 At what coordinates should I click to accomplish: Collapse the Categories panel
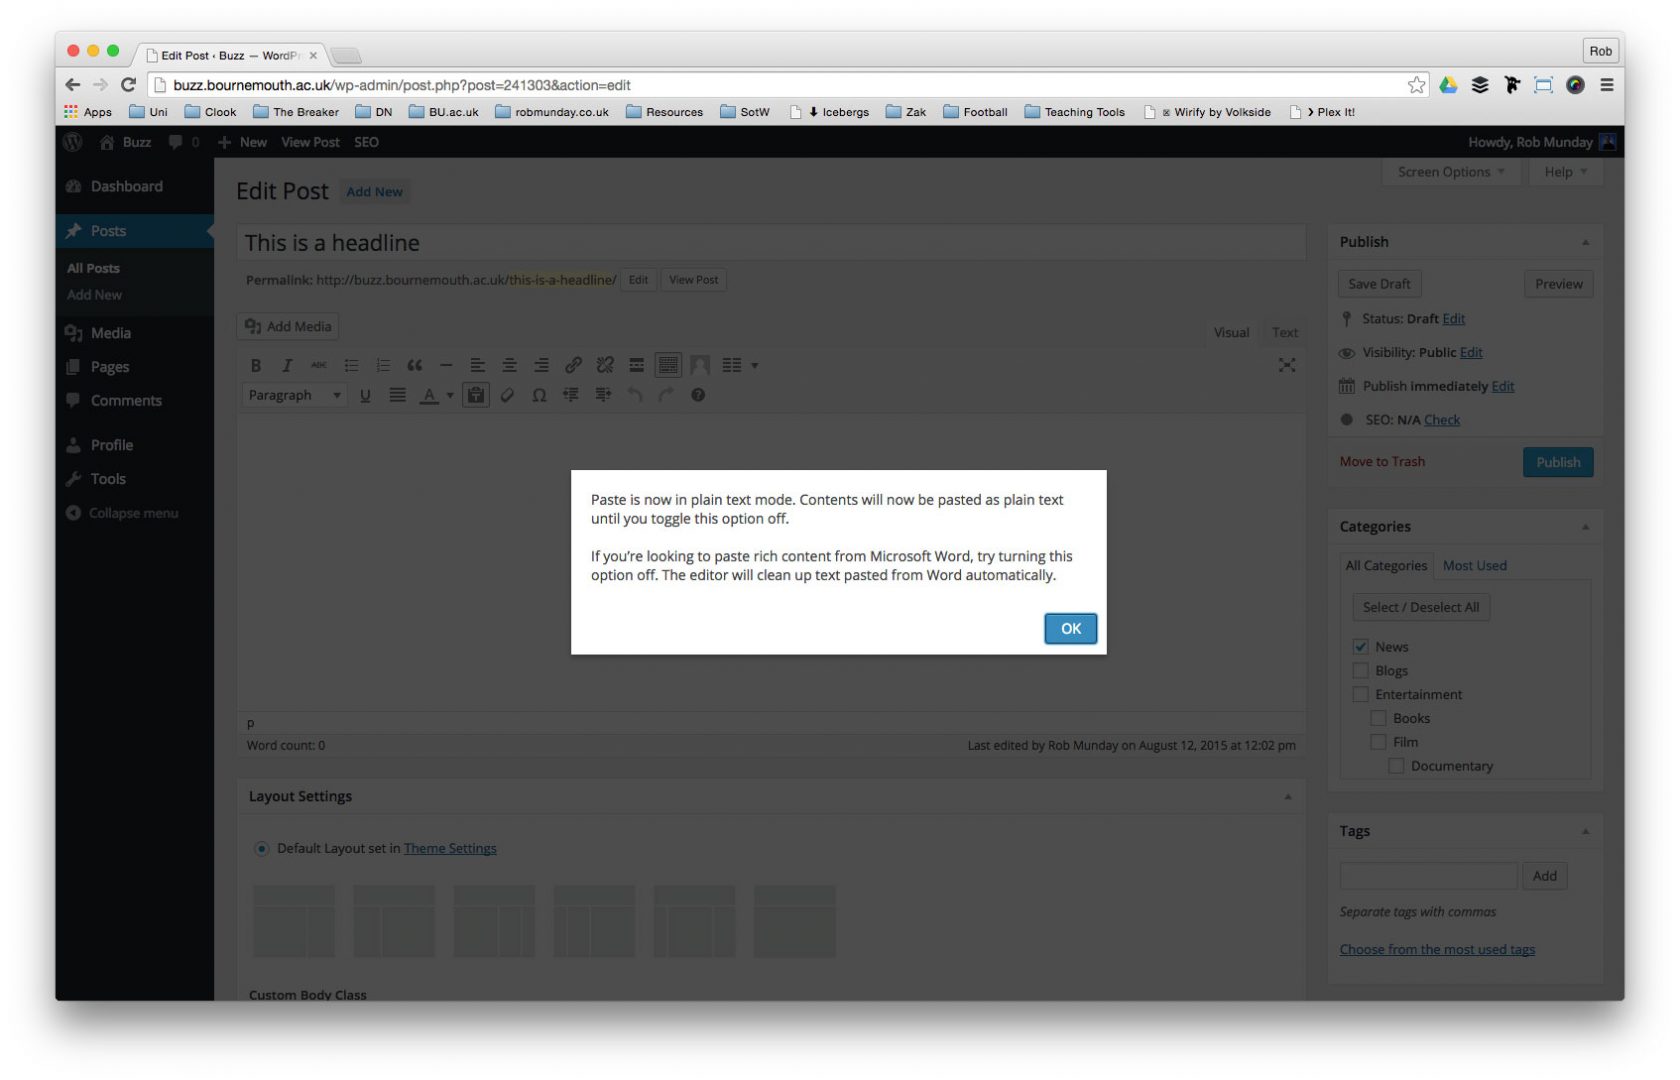pos(1585,527)
